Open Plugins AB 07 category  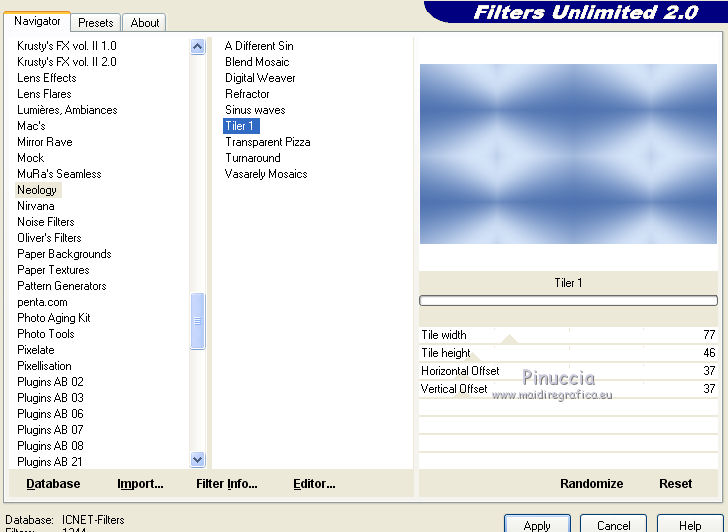point(50,430)
